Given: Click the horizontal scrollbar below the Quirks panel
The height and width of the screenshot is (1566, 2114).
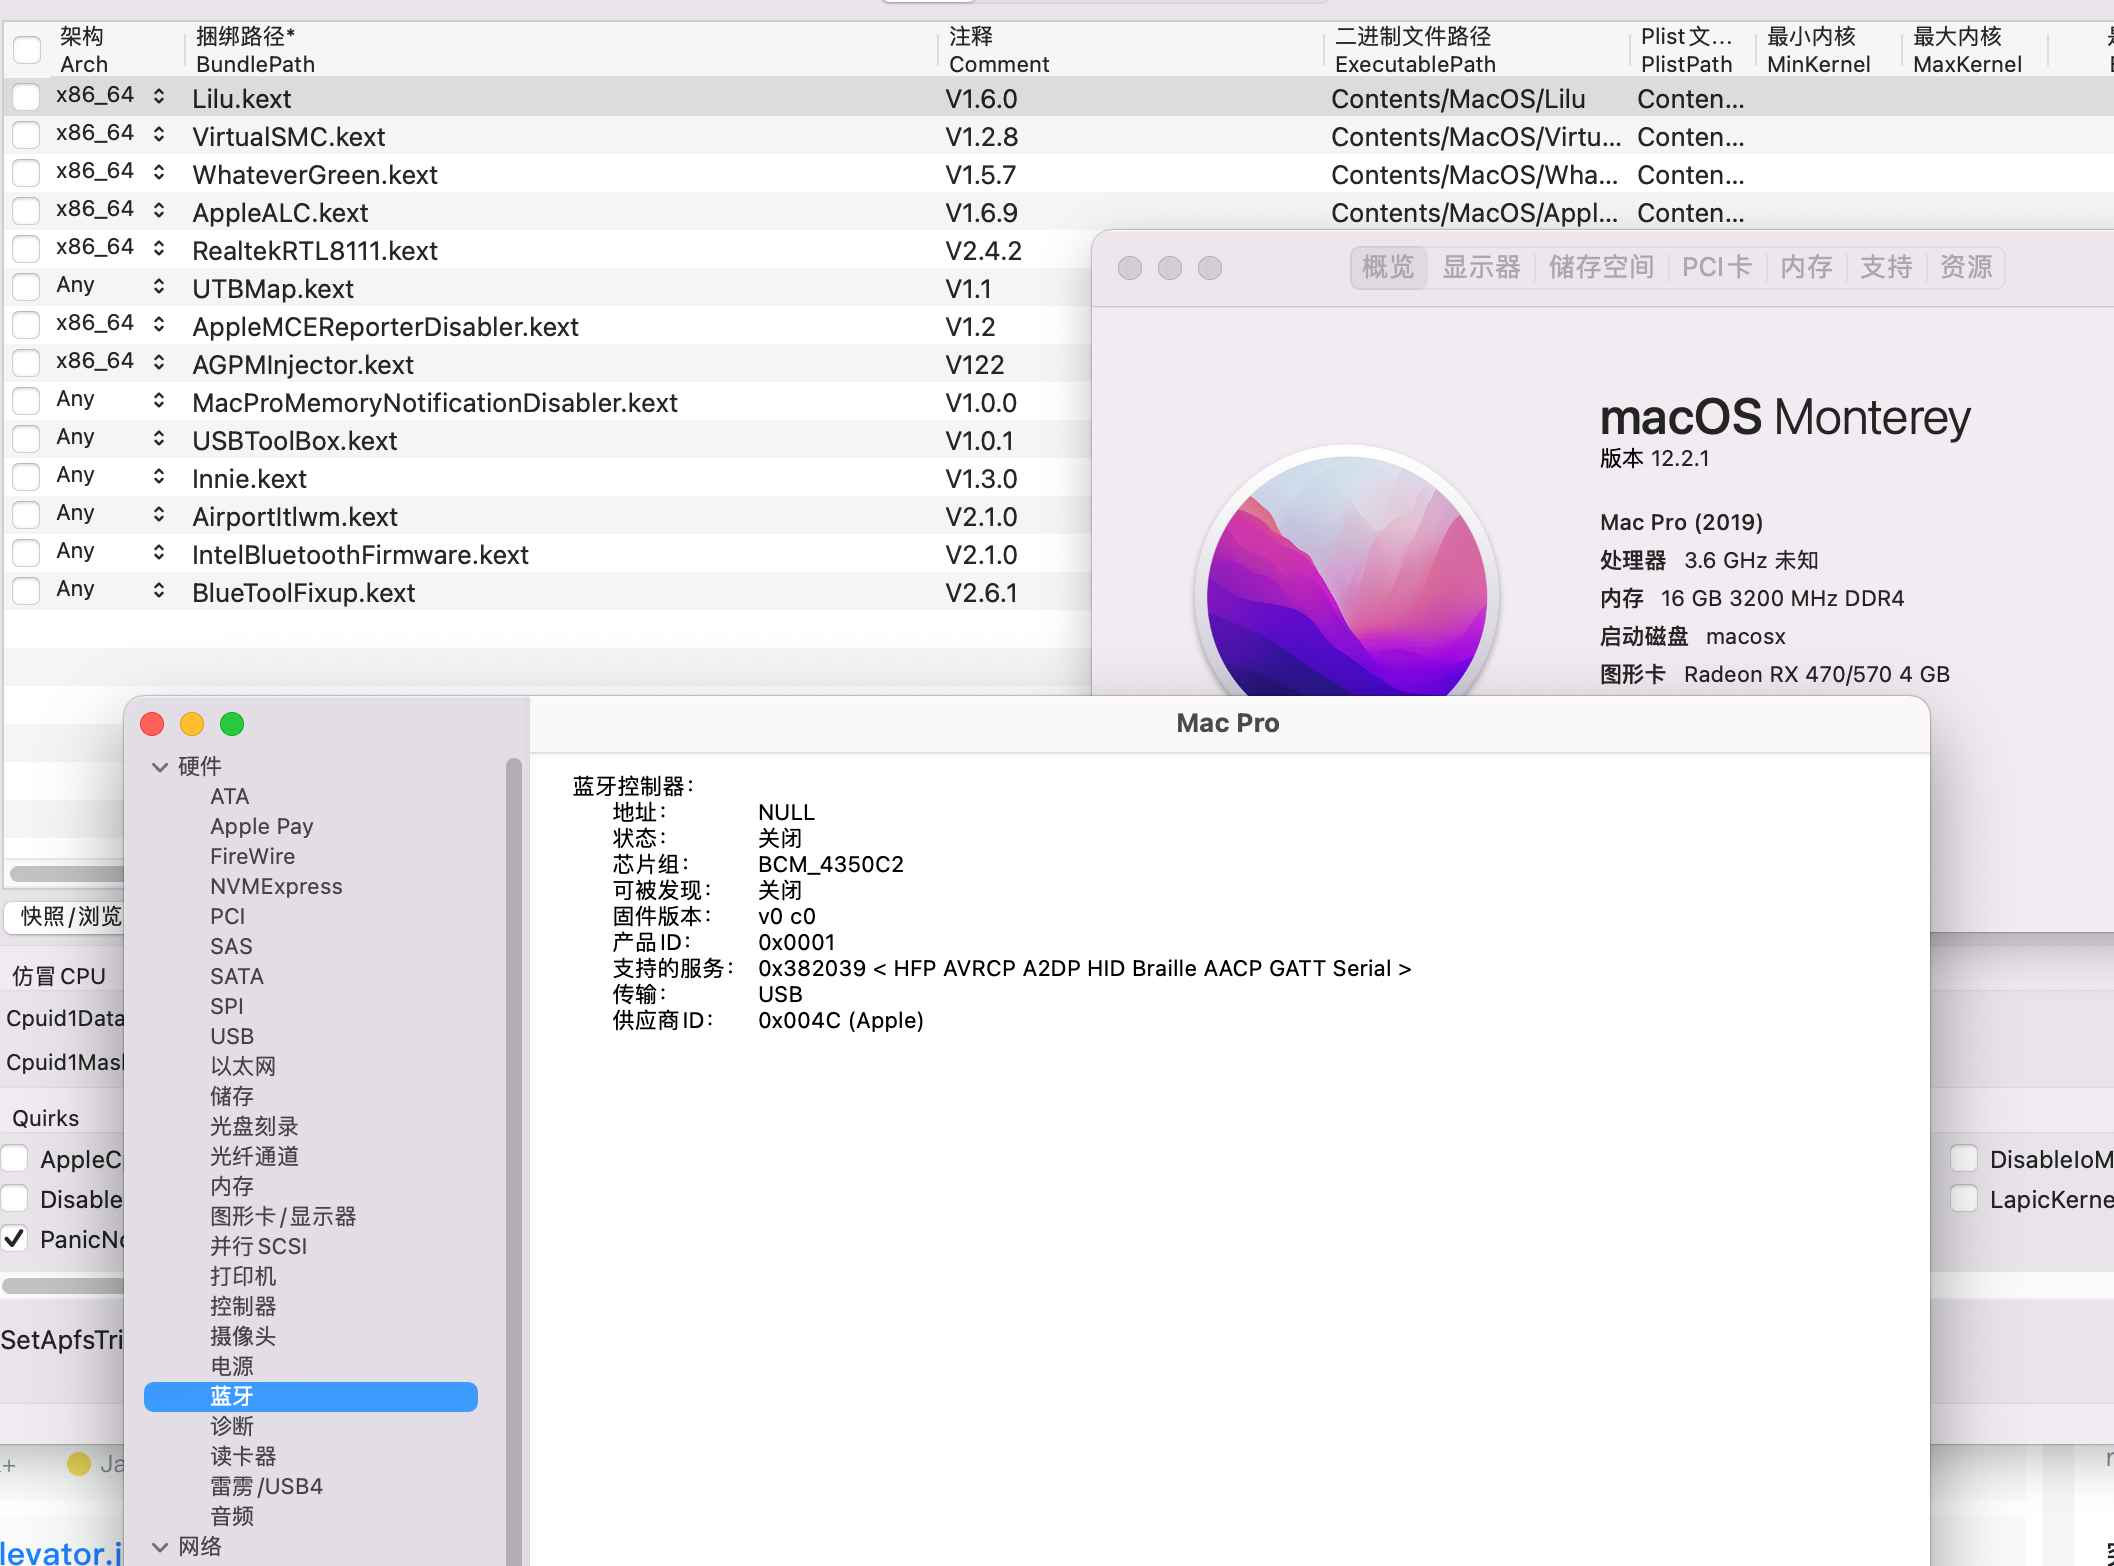Looking at the screenshot, I should [x=63, y=1286].
